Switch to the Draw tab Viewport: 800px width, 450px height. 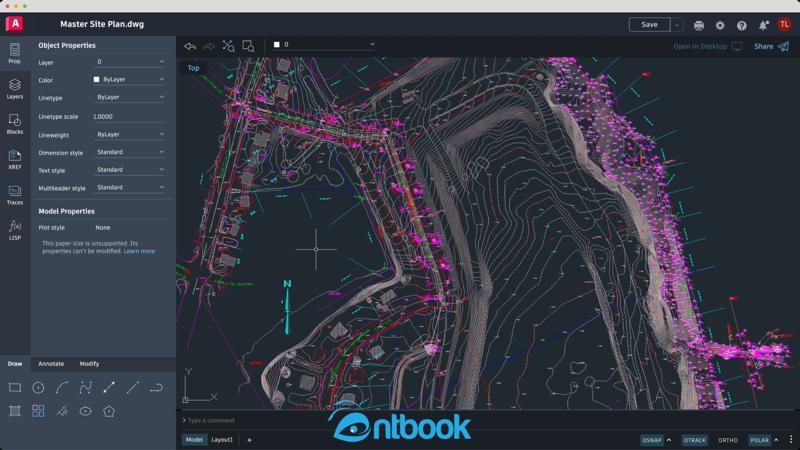[15, 364]
